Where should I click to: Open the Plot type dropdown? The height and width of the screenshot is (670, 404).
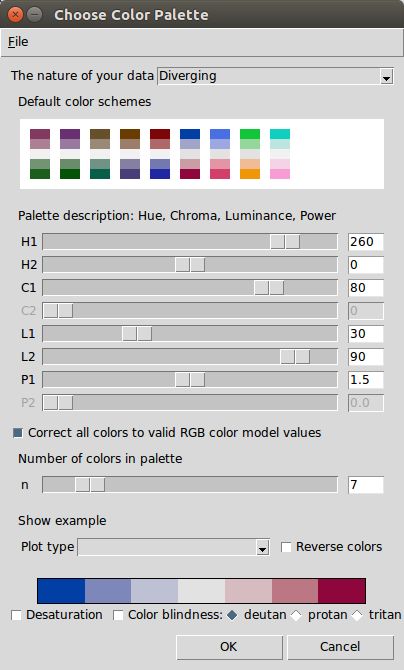174,547
